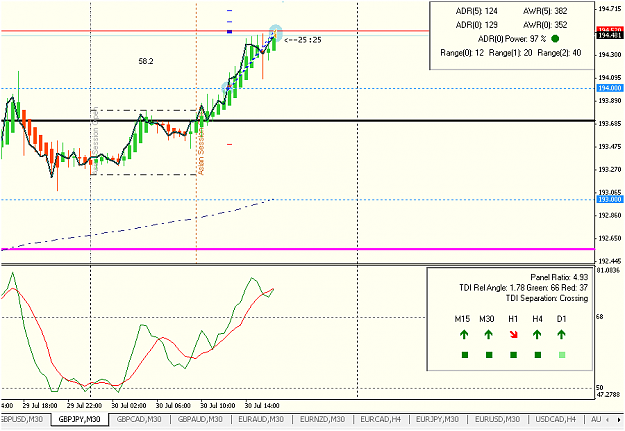
Task: Switch to the EURUSD,M30 chart tab
Action: [x=497, y=419]
